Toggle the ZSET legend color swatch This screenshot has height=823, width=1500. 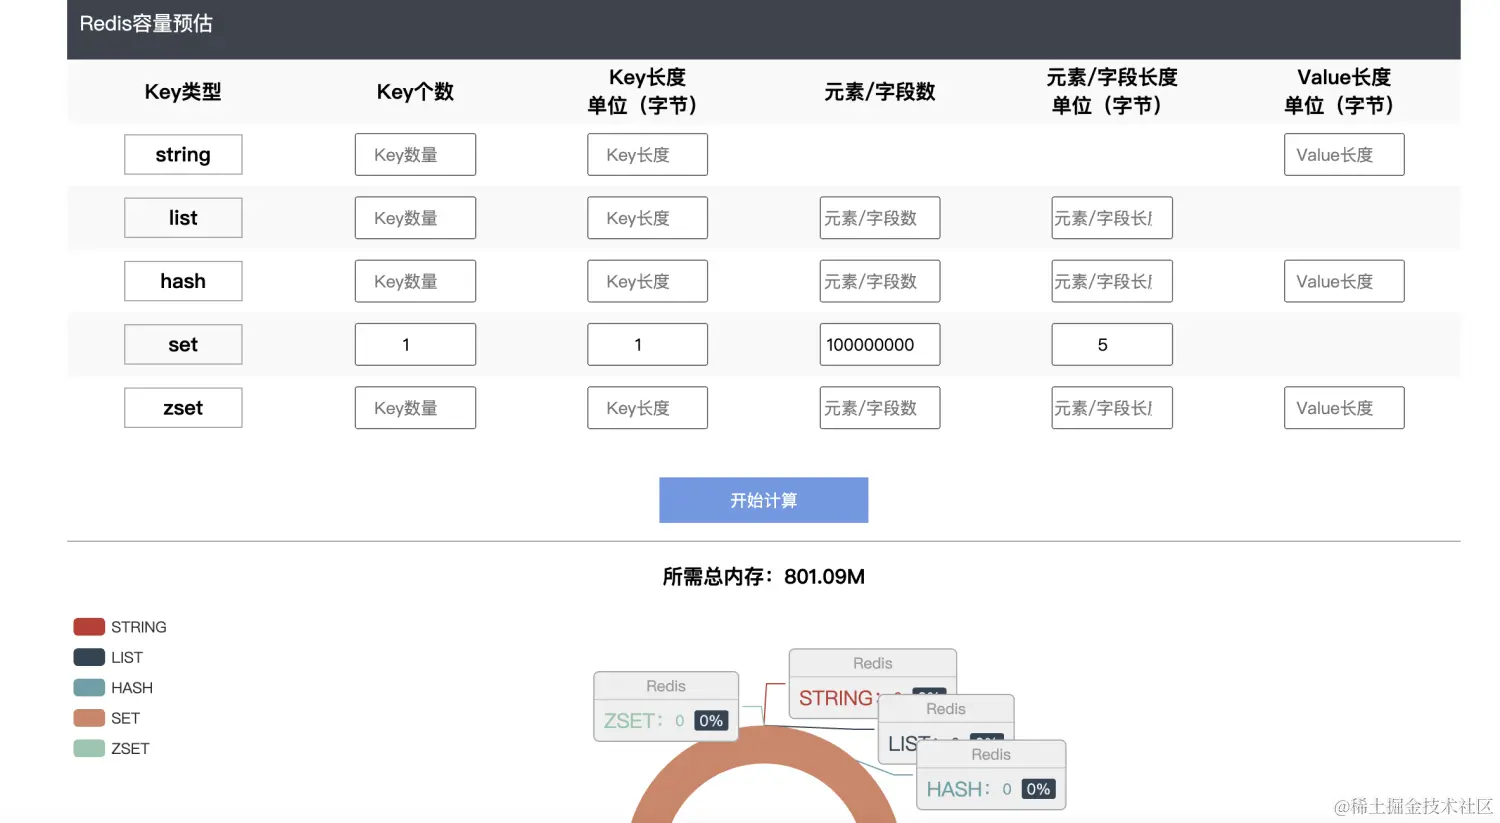[89, 748]
